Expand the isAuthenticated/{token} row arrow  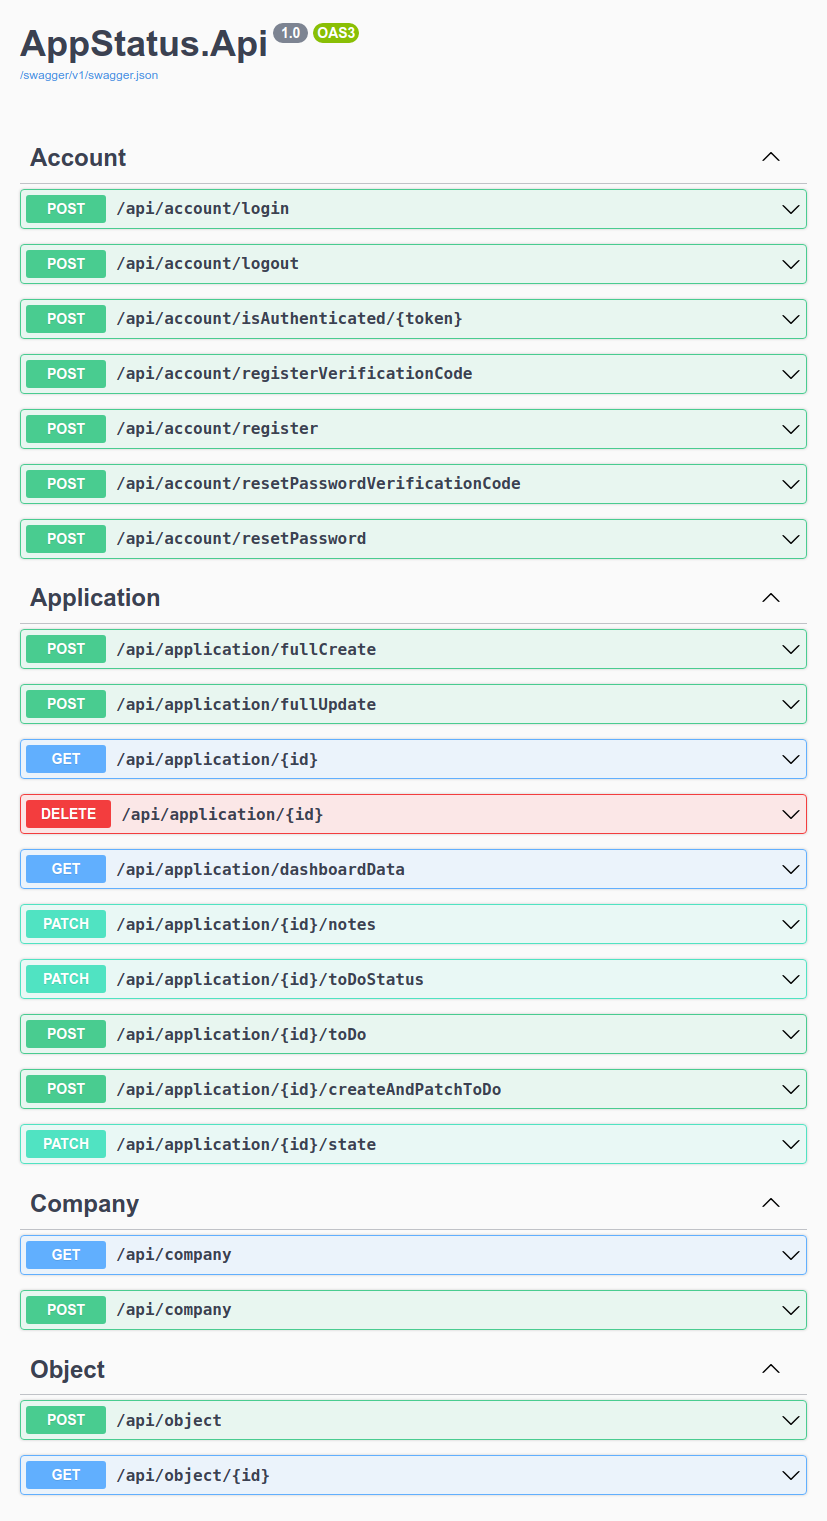coord(791,319)
